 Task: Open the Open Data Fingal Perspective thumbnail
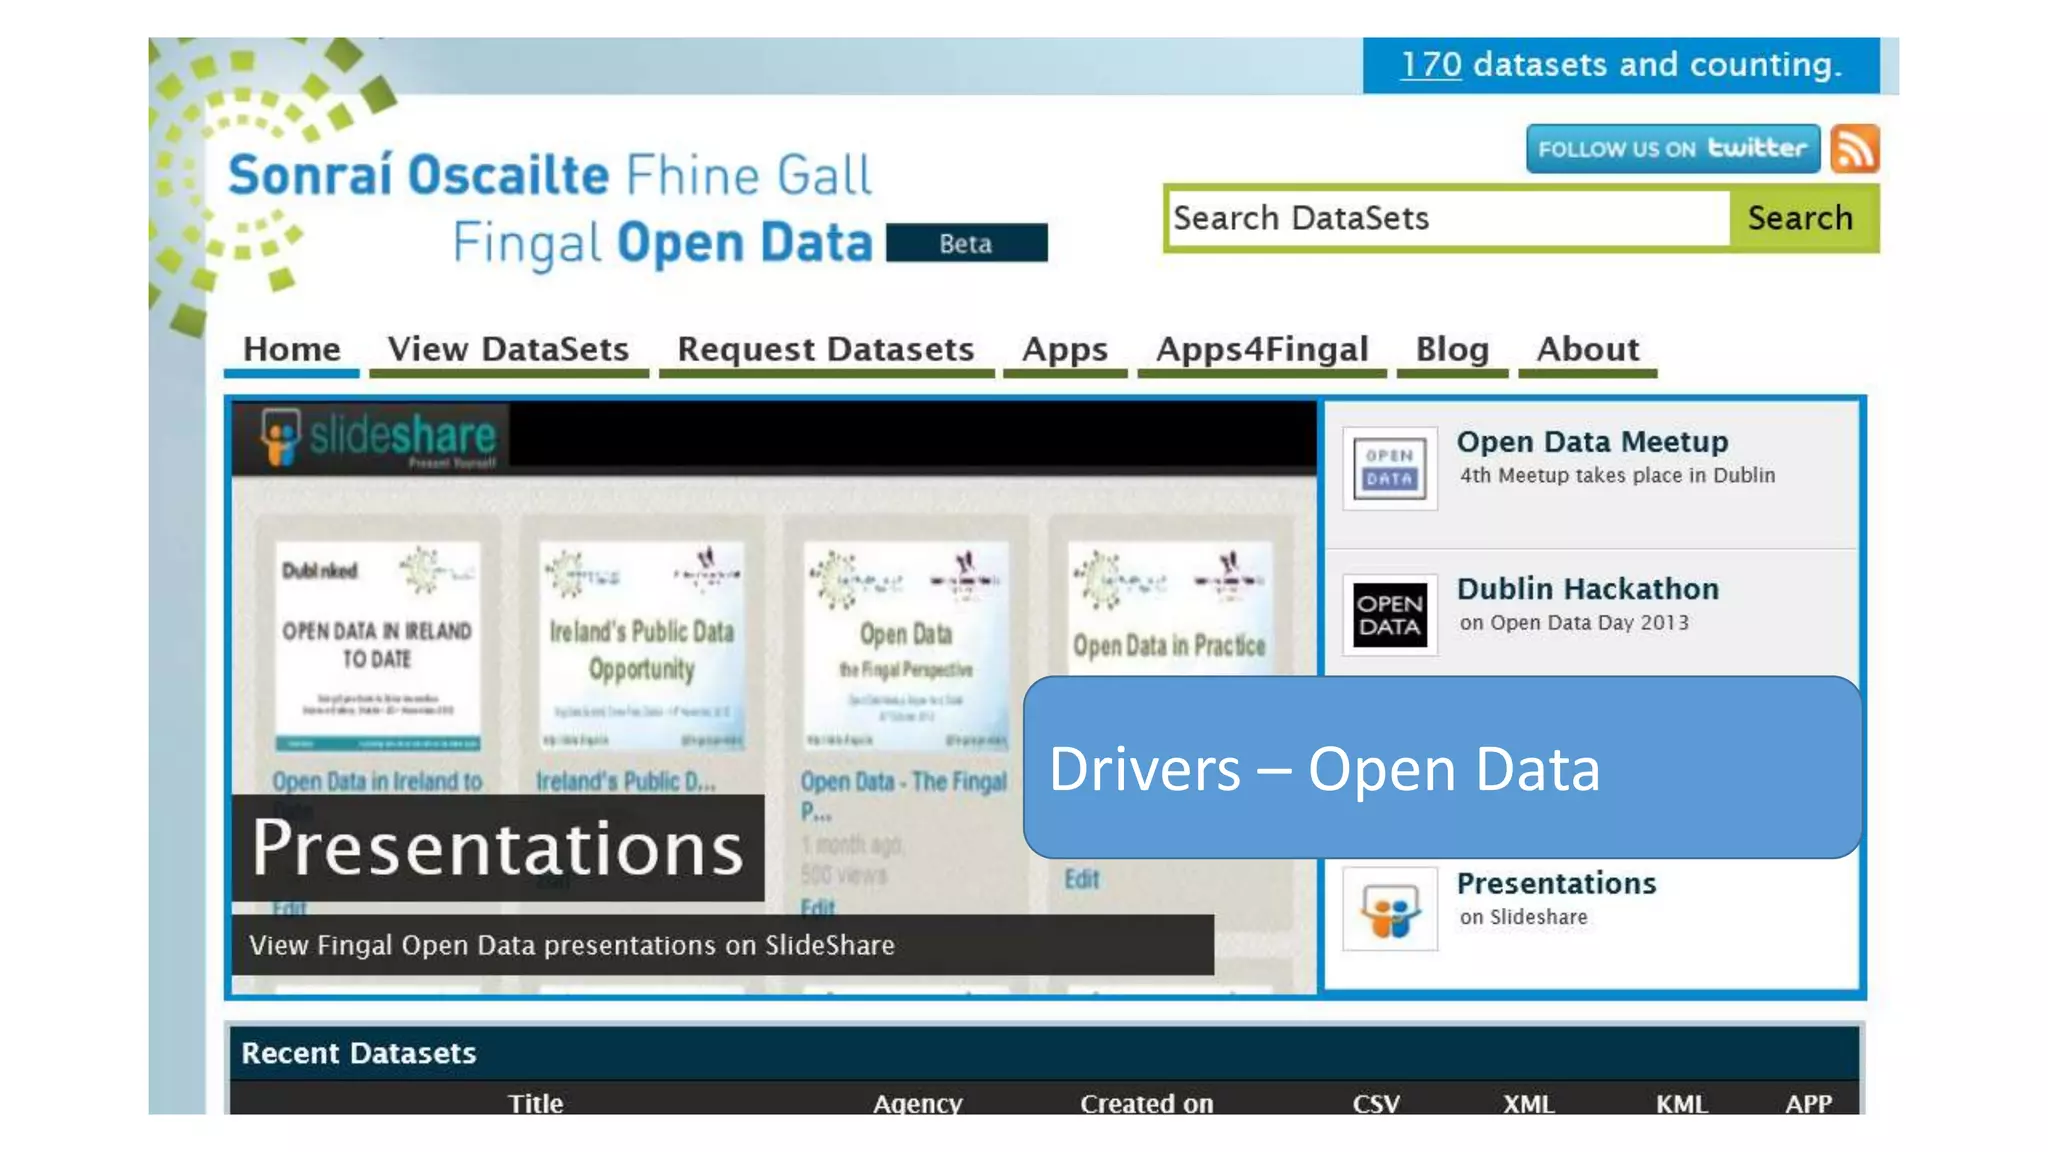point(905,647)
